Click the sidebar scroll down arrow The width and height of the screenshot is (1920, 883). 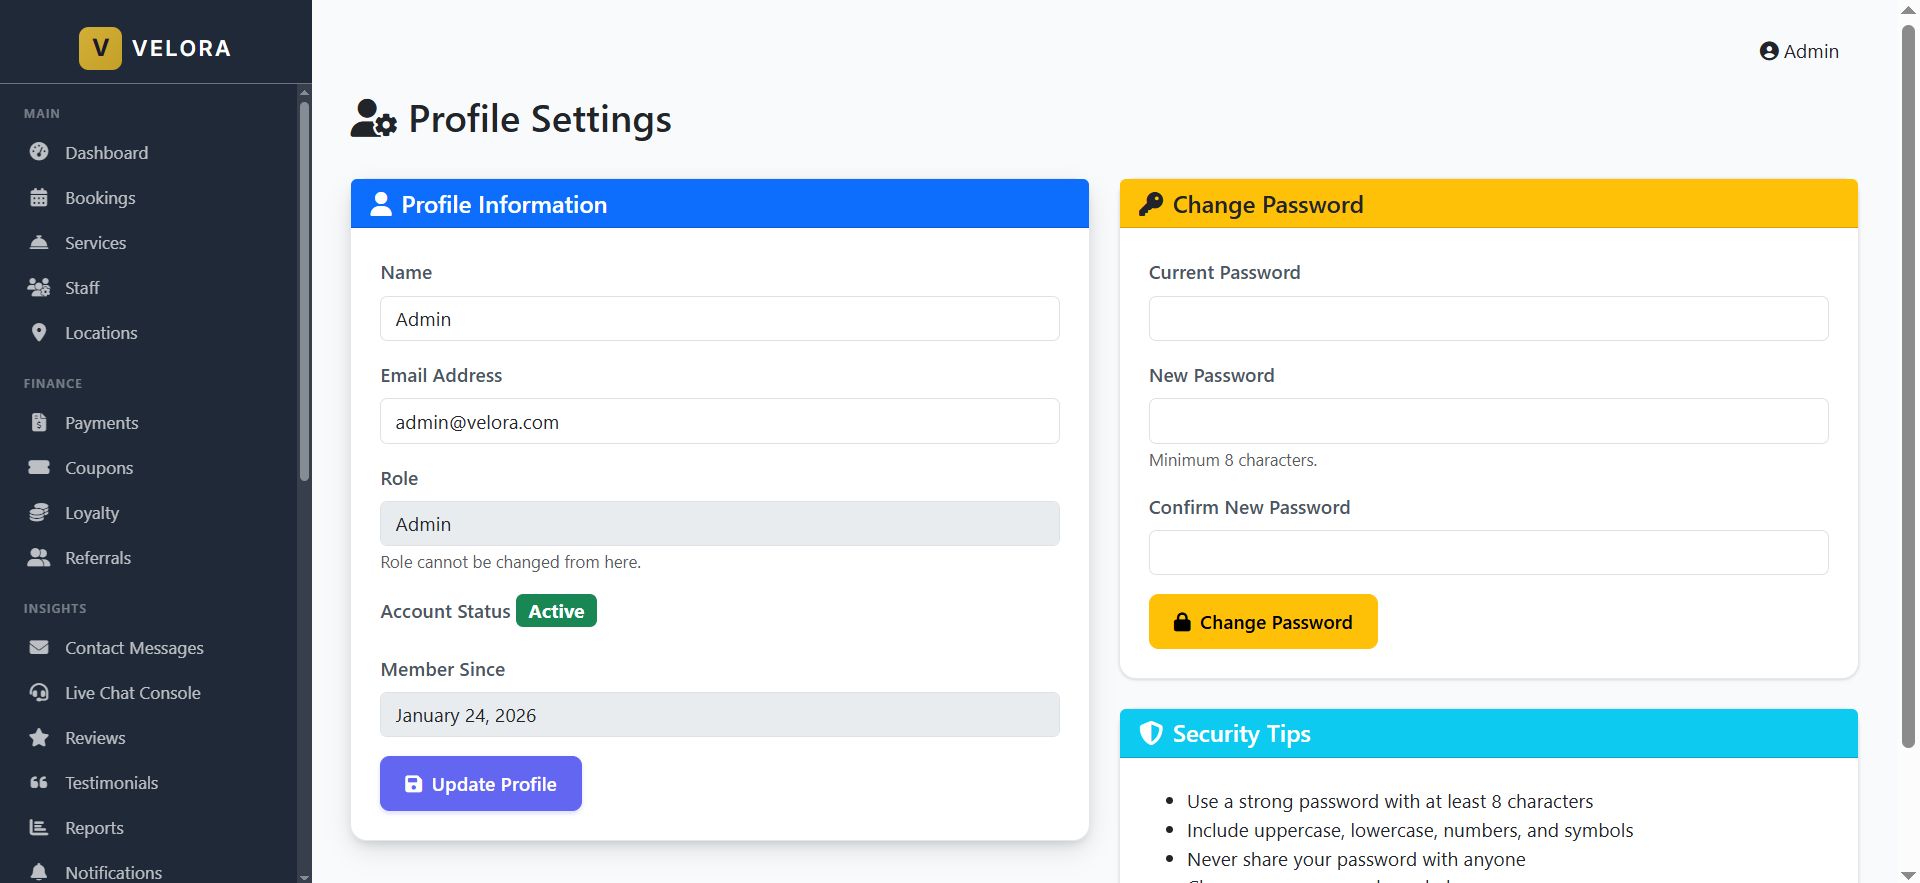click(304, 876)
